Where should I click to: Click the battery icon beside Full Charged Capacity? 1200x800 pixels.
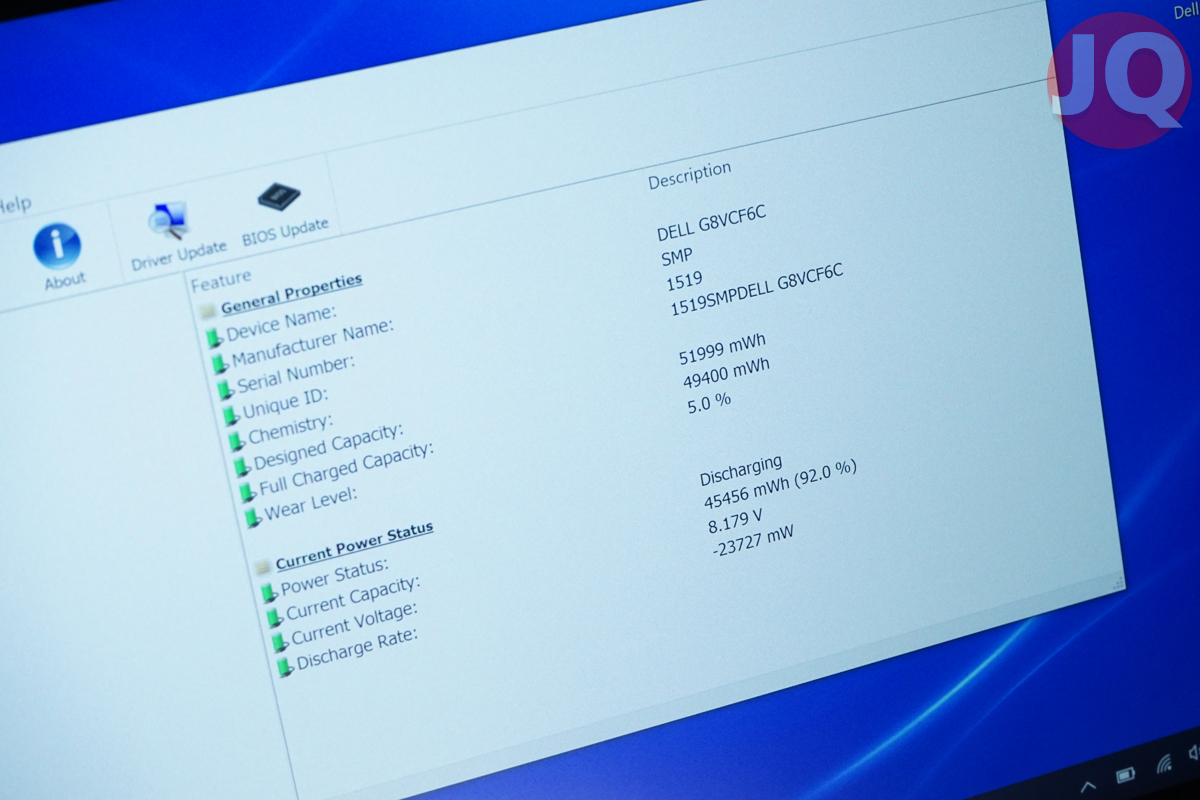pyautogui.click(x=247, y=492)
